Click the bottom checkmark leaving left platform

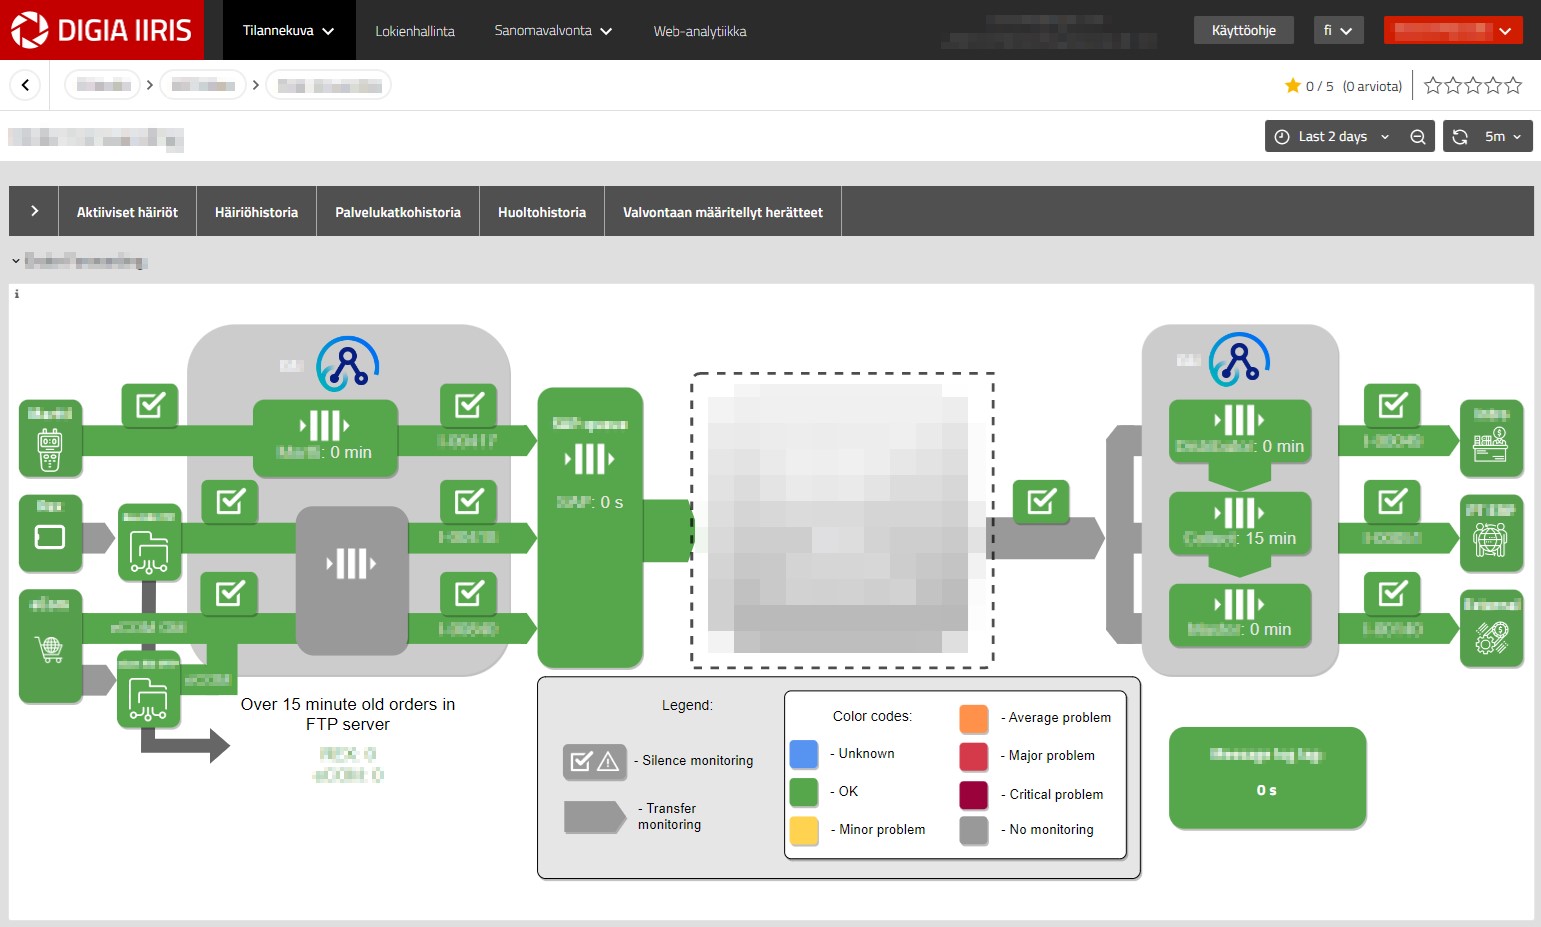point(469,593)
